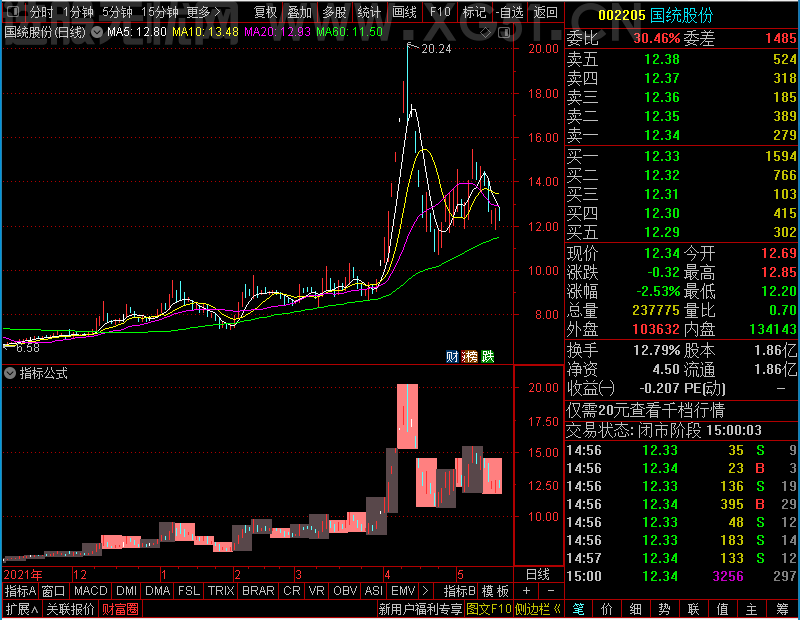This screenshot has width=800, height=620.
Task: Remove from watchlist via -自选
Action: [510, 12]
